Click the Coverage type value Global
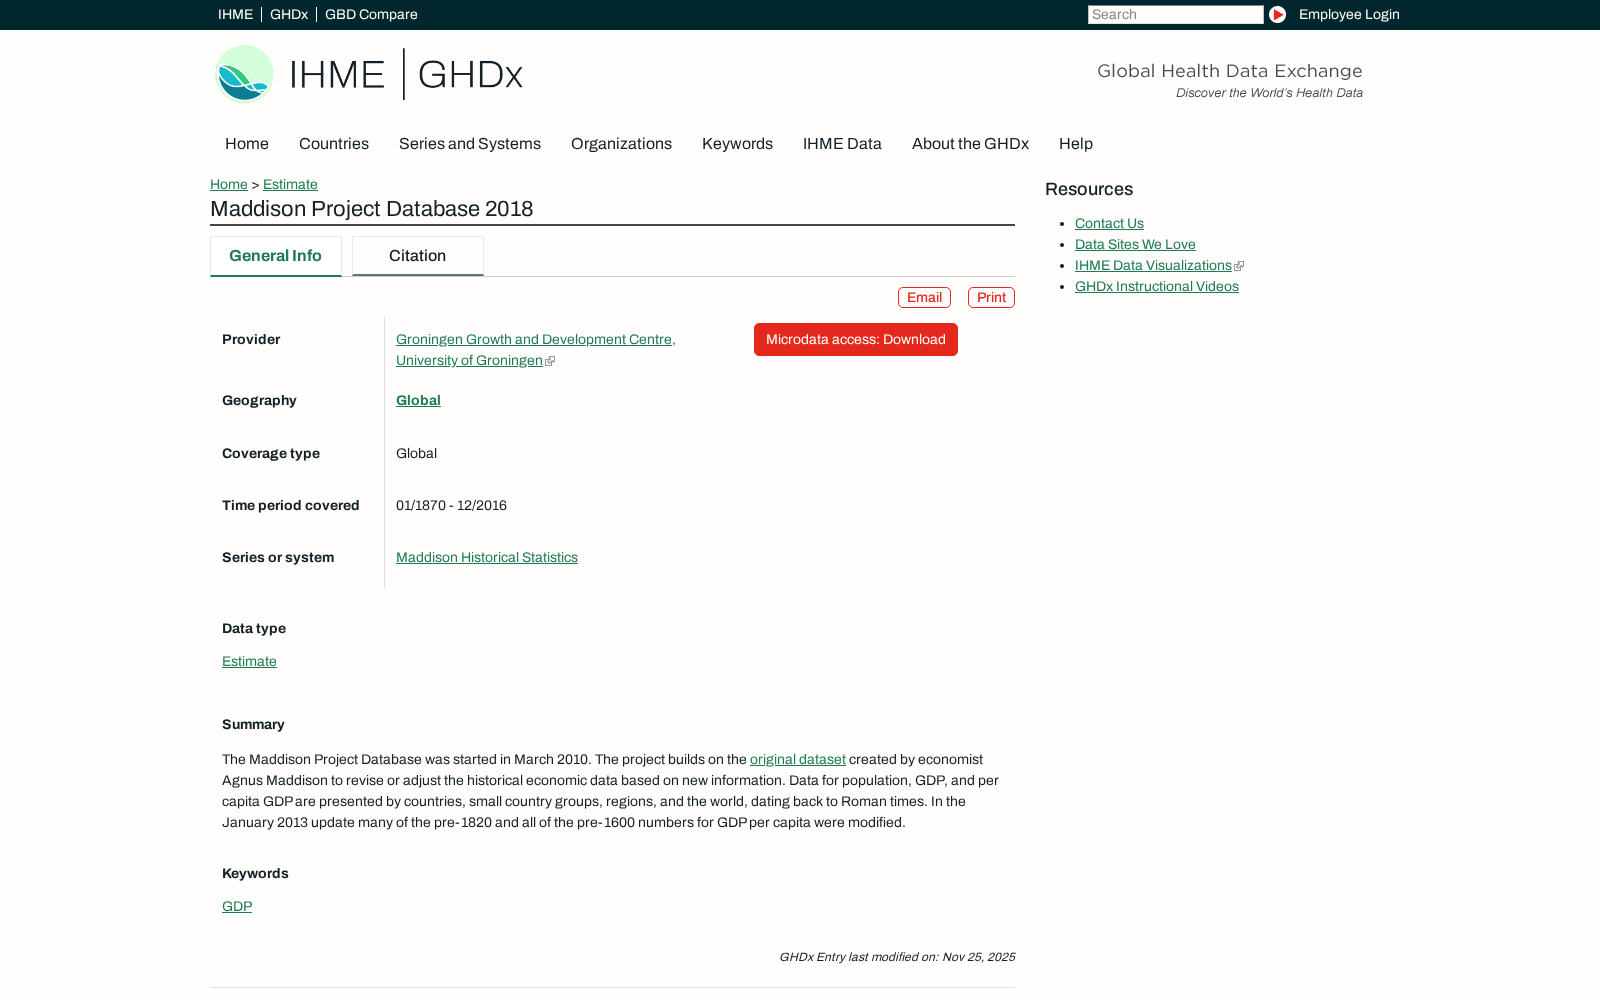1600x1000 pixels. pyautogui.click(x=416, y=454)
